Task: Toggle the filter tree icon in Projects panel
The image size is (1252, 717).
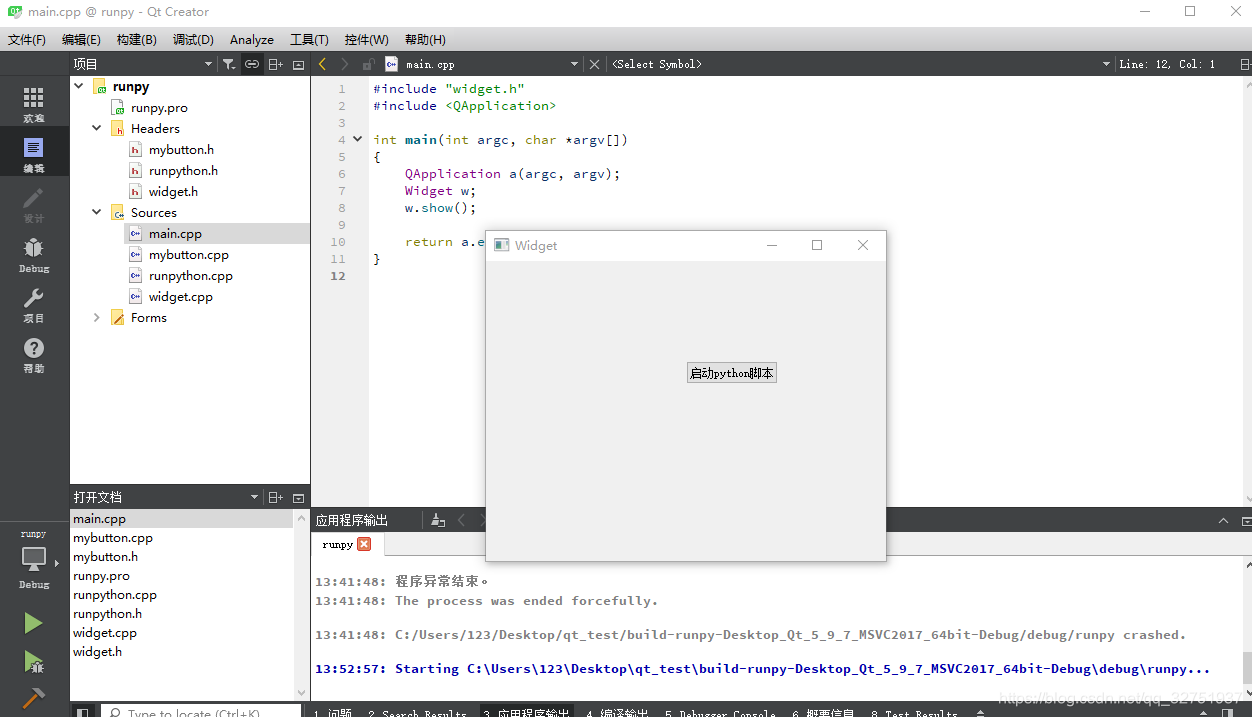Action: pyautogui.click(x=227, y=63)
